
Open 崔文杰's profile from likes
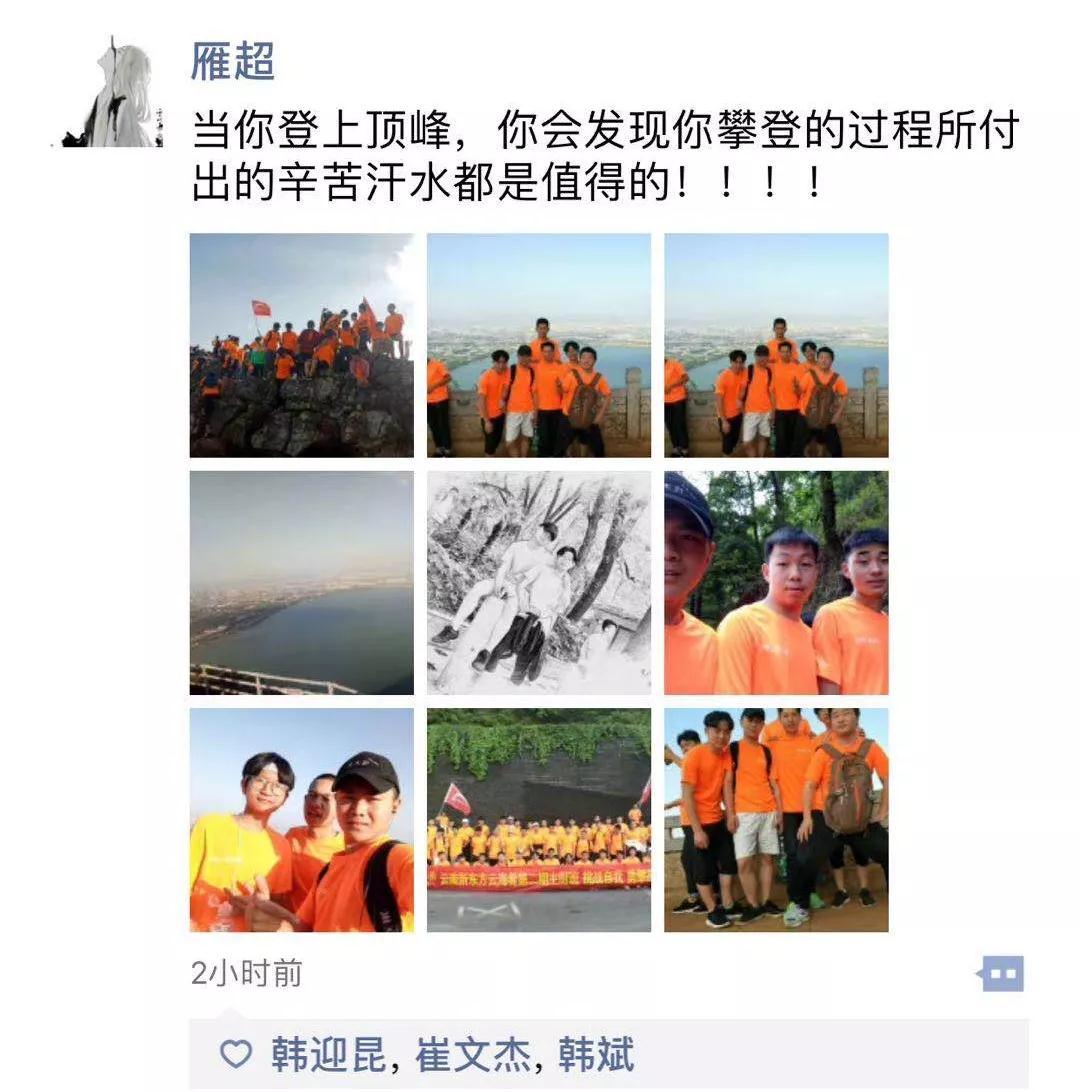click(472, 1054)
